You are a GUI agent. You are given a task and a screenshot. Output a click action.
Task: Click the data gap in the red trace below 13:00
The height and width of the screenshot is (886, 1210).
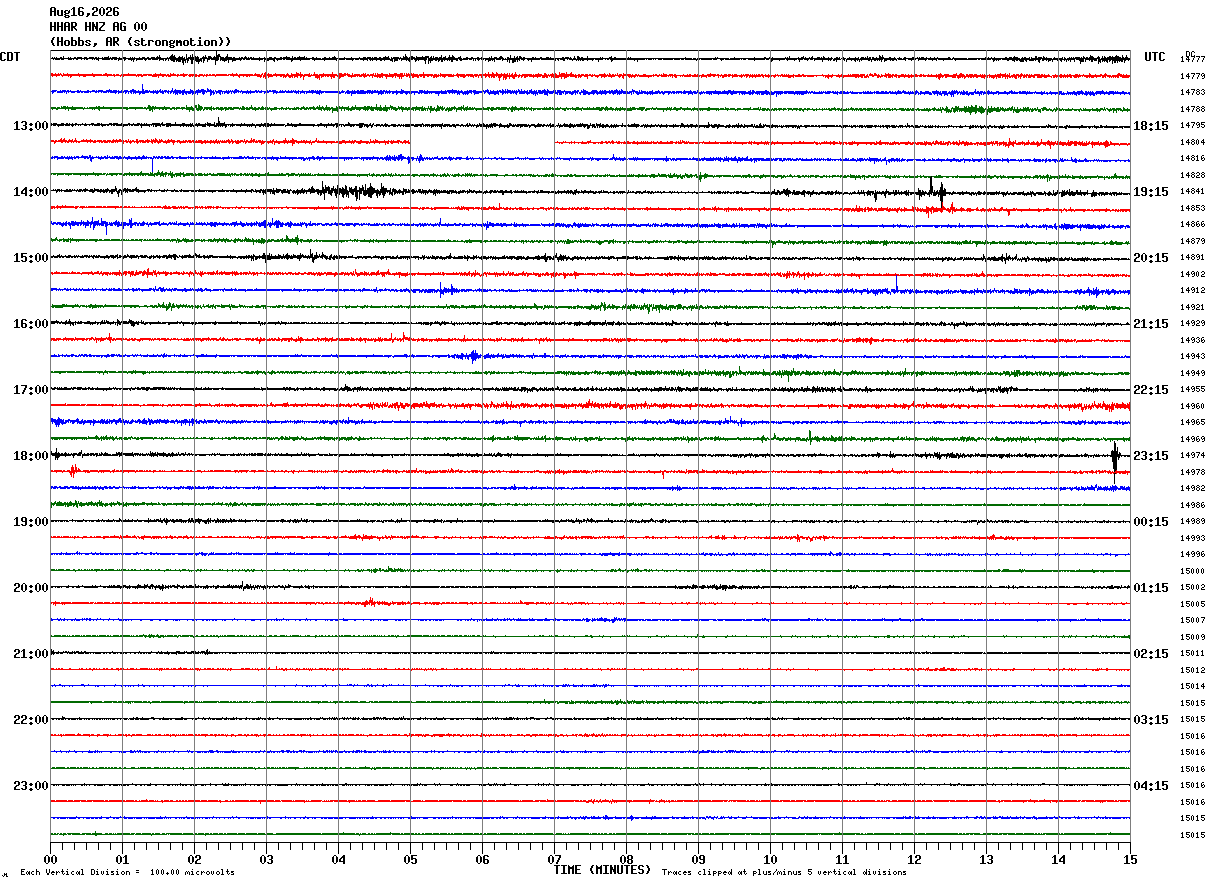(x=482, y=142)
